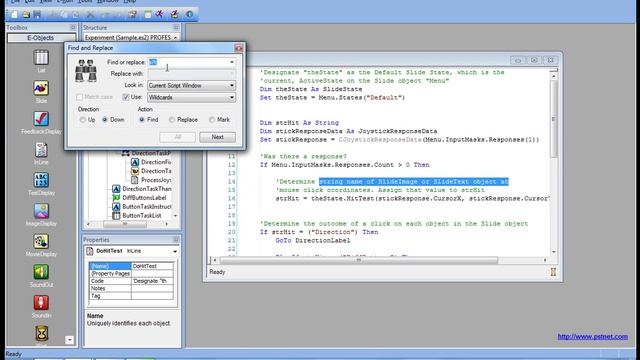The height and width of the screenshot is (360, 640).
Task: Toggle the Use checkbox in Find and Replace
Action: [x=126, y=97]
